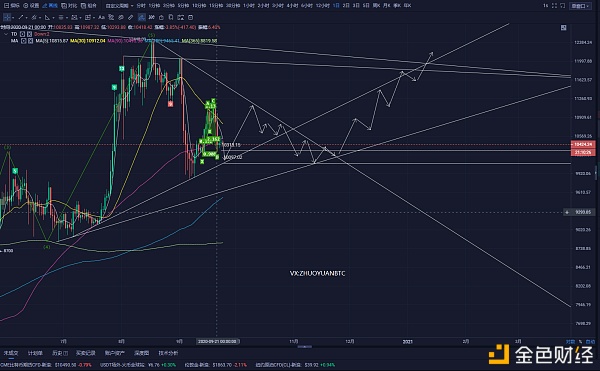The width and height of the screenshot is (600, 371).
Task: Collapse the TD indicator legend chevron
Action: 6,34
